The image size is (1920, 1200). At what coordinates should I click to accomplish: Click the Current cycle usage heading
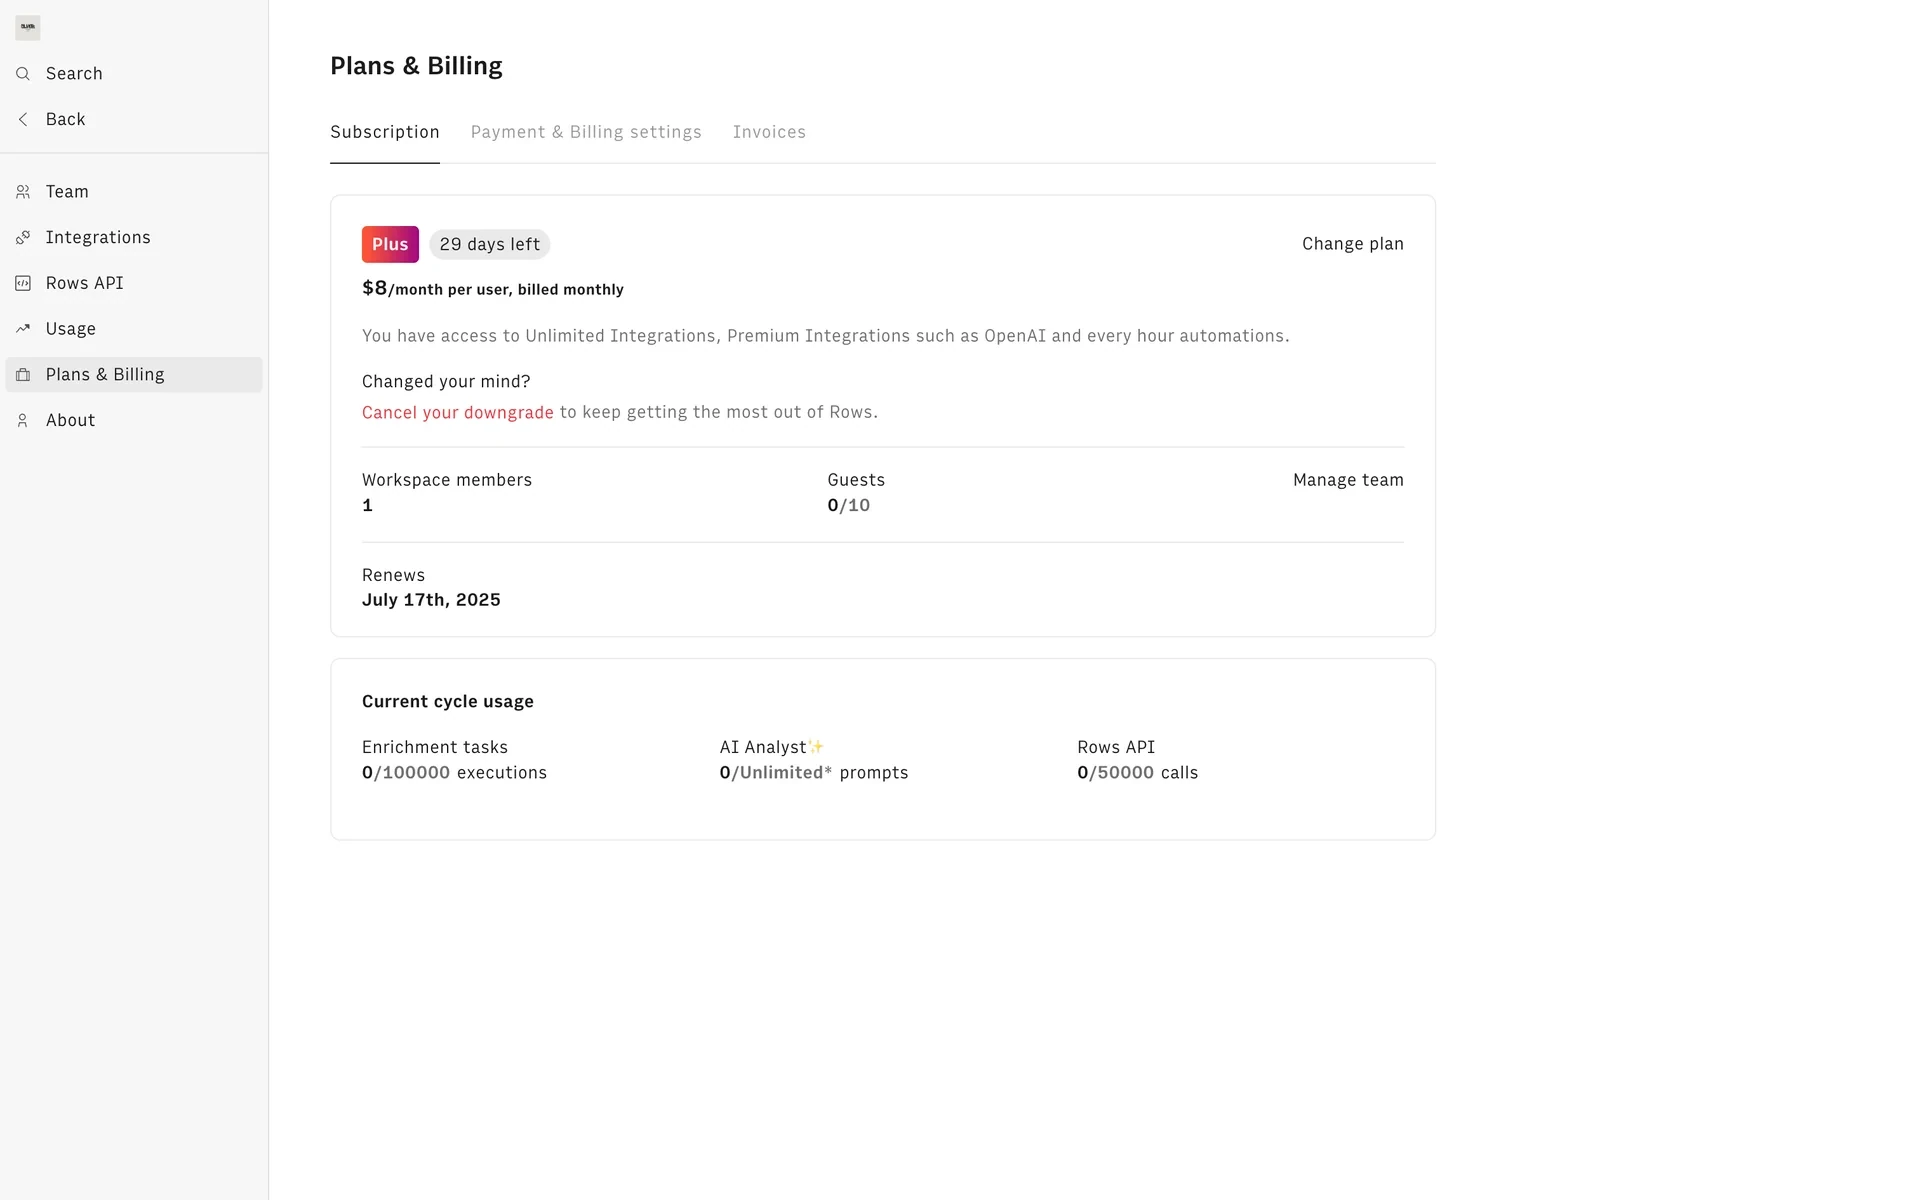[x=448, y=702]
